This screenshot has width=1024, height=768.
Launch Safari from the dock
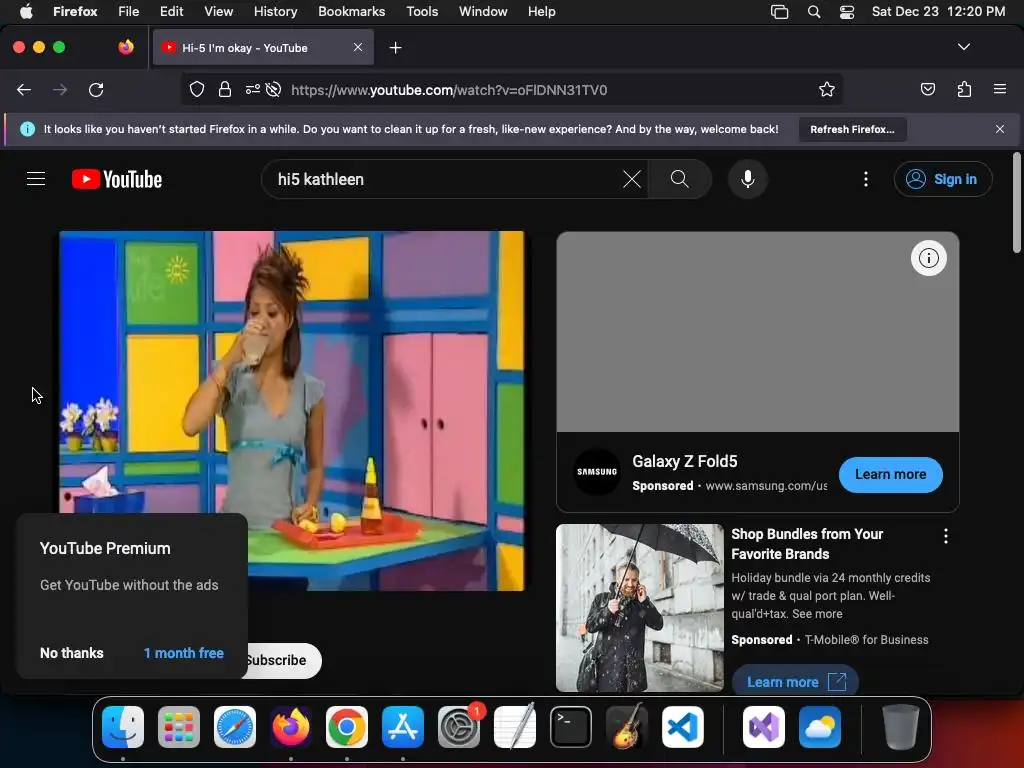(235, 727)
